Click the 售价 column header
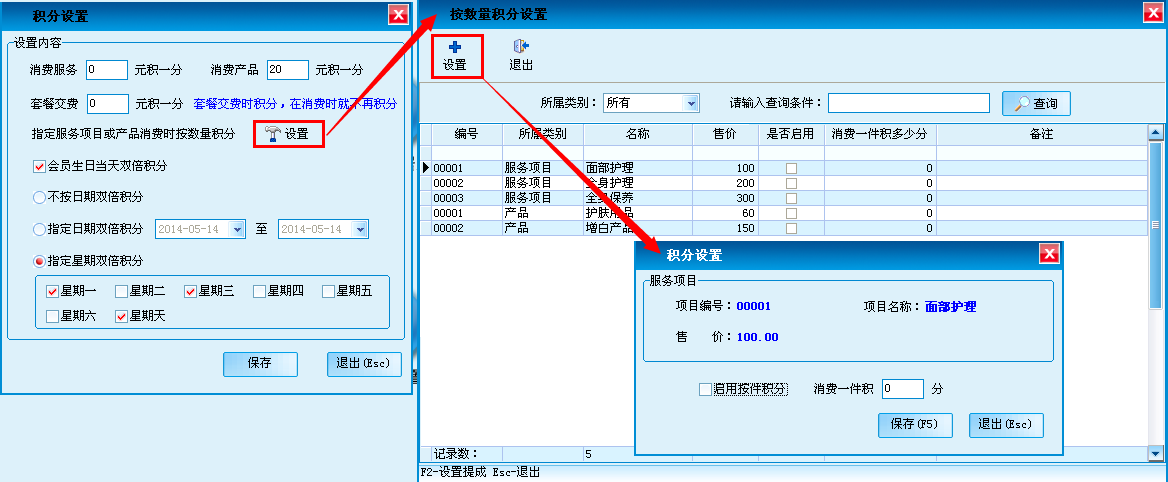Viewport: 1168px width, 482px height. [x=725, y=133]
